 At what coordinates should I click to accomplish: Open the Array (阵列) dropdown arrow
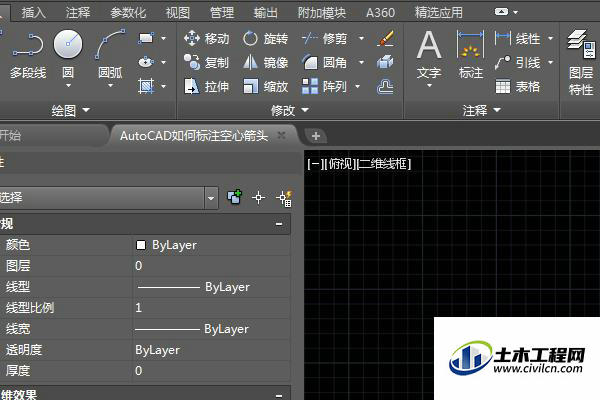coord(357,87)
